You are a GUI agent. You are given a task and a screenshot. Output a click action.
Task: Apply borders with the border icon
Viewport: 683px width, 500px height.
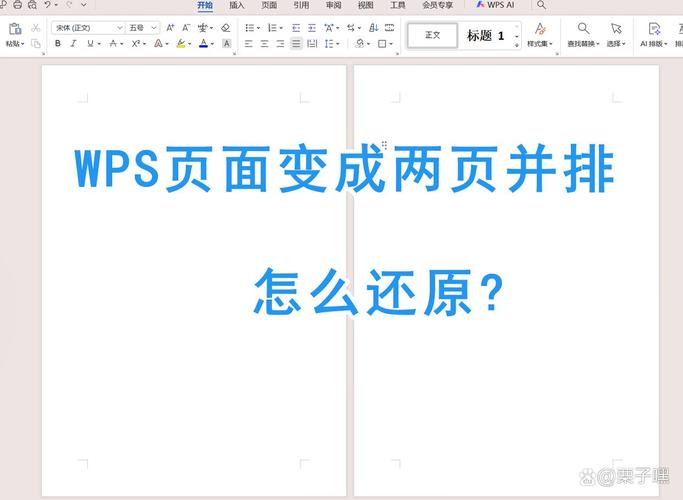point(382,44)
